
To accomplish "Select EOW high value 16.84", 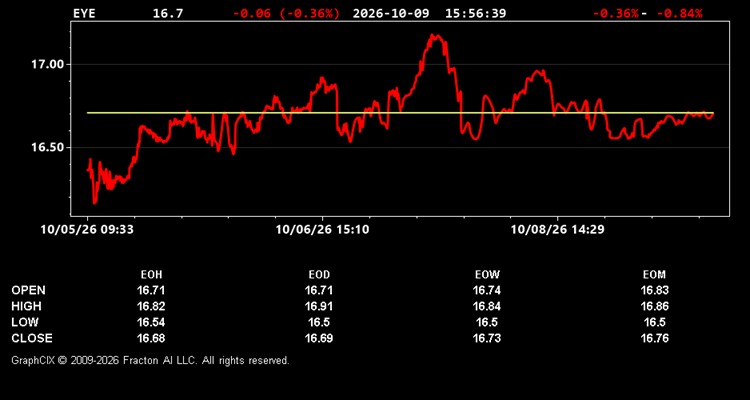I will pos(487,306).
